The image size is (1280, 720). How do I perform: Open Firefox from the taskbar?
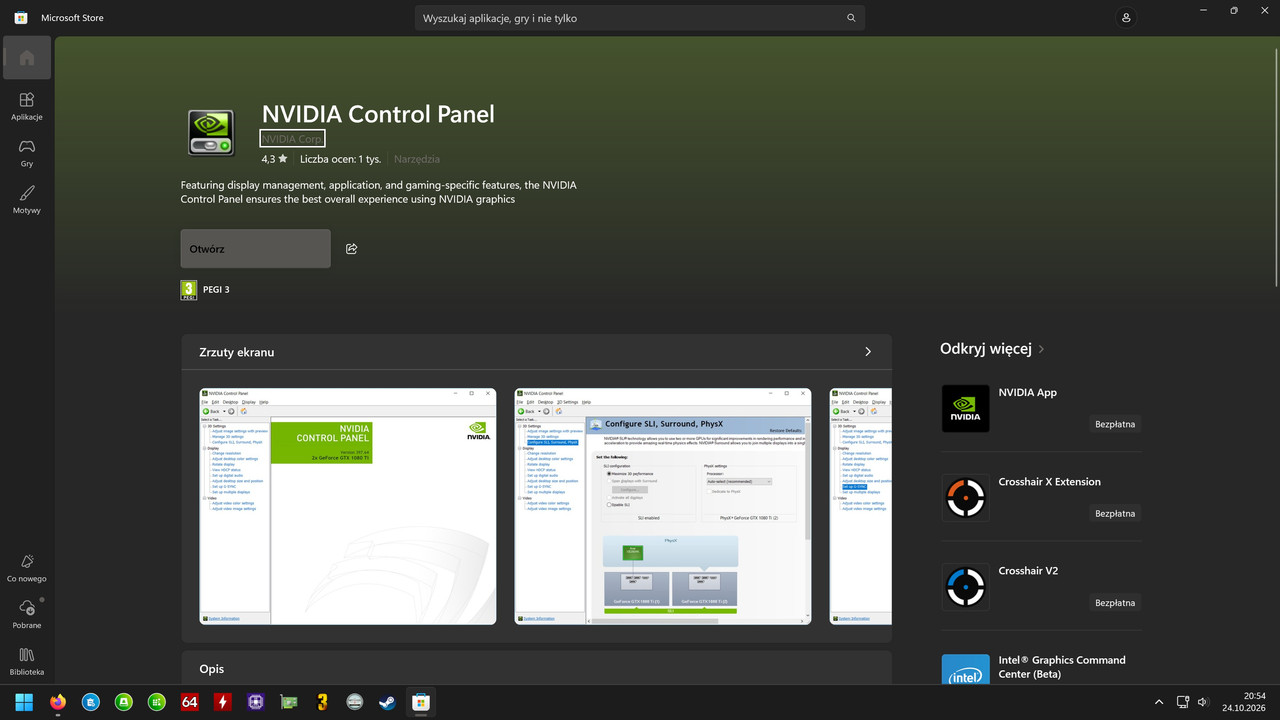(57, 702)
